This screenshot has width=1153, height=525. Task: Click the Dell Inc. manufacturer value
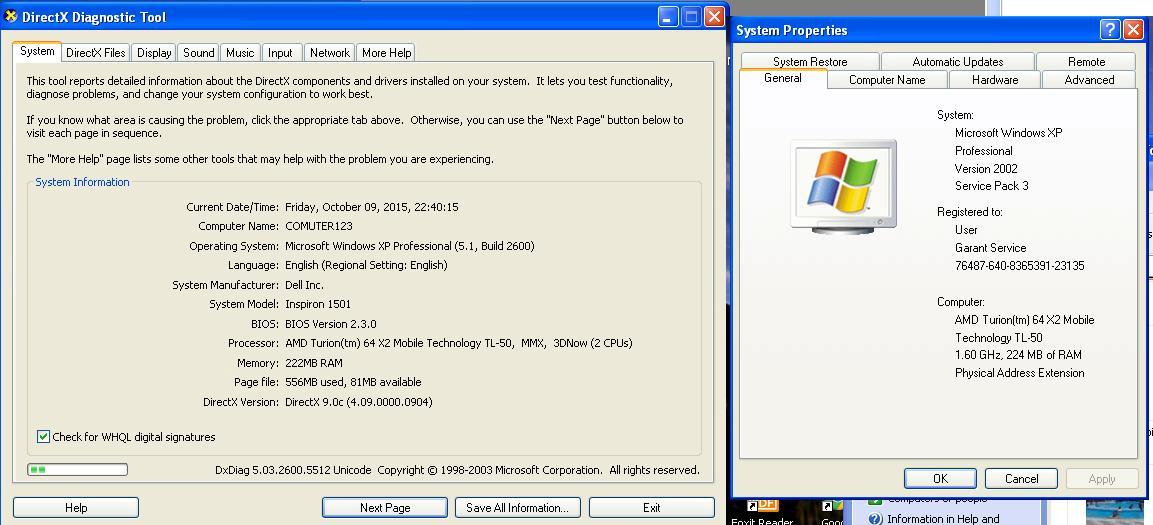pos(304,285)
